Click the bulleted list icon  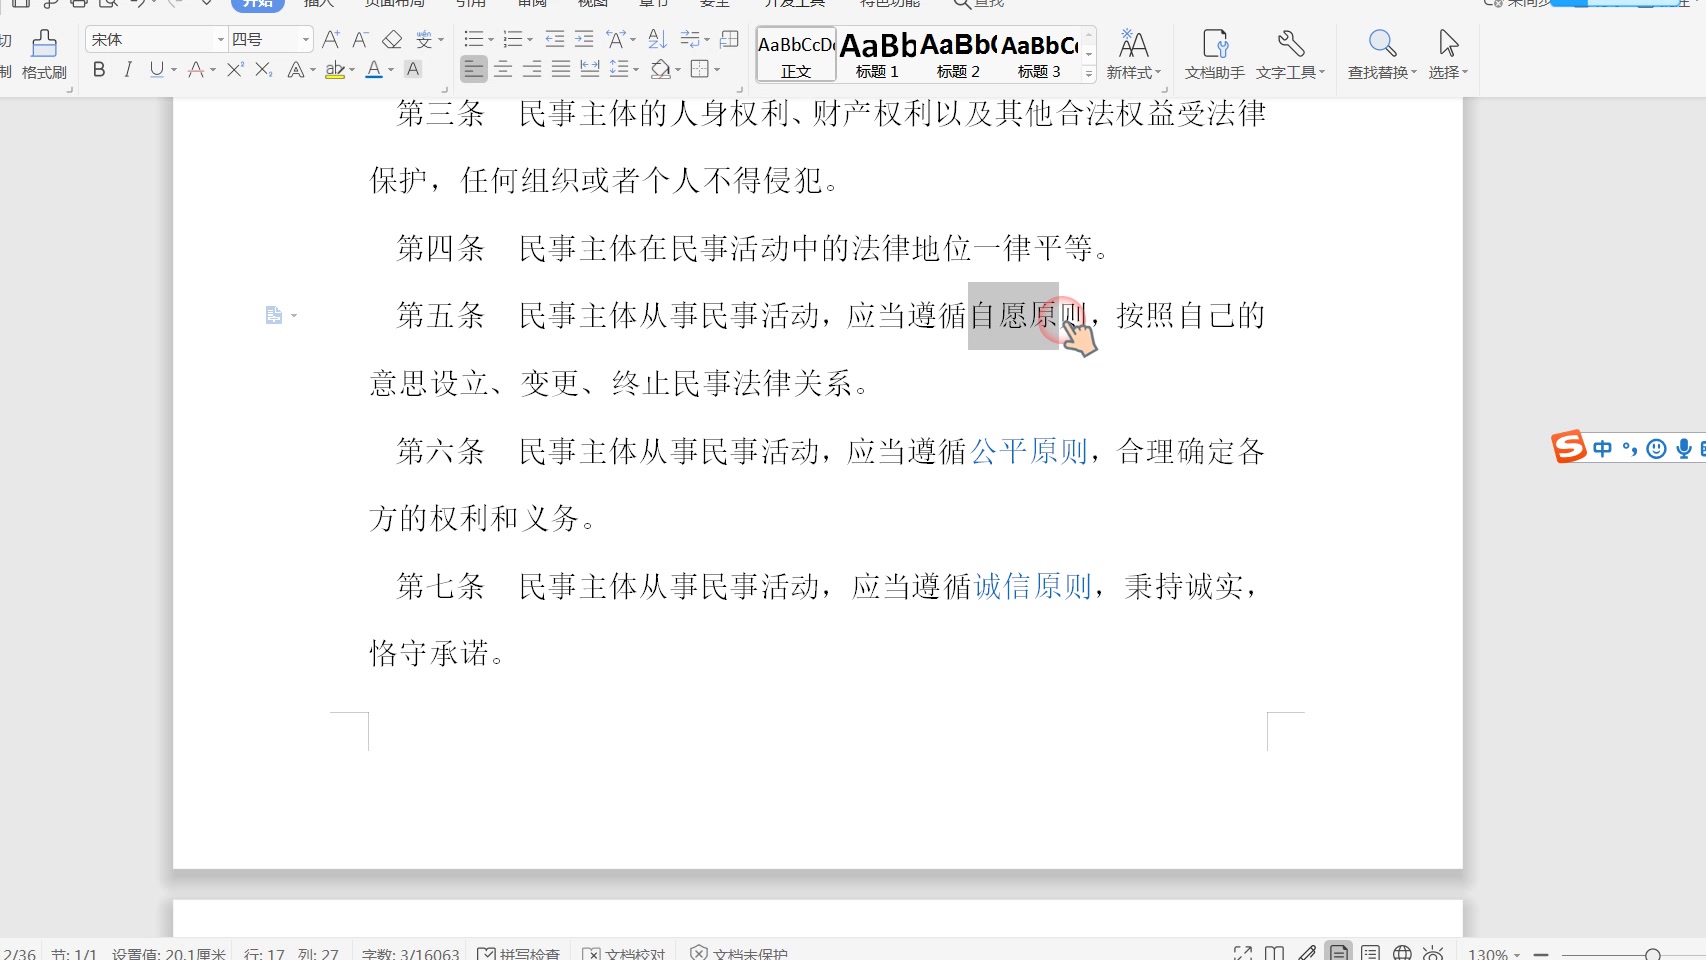pos(473,39)
